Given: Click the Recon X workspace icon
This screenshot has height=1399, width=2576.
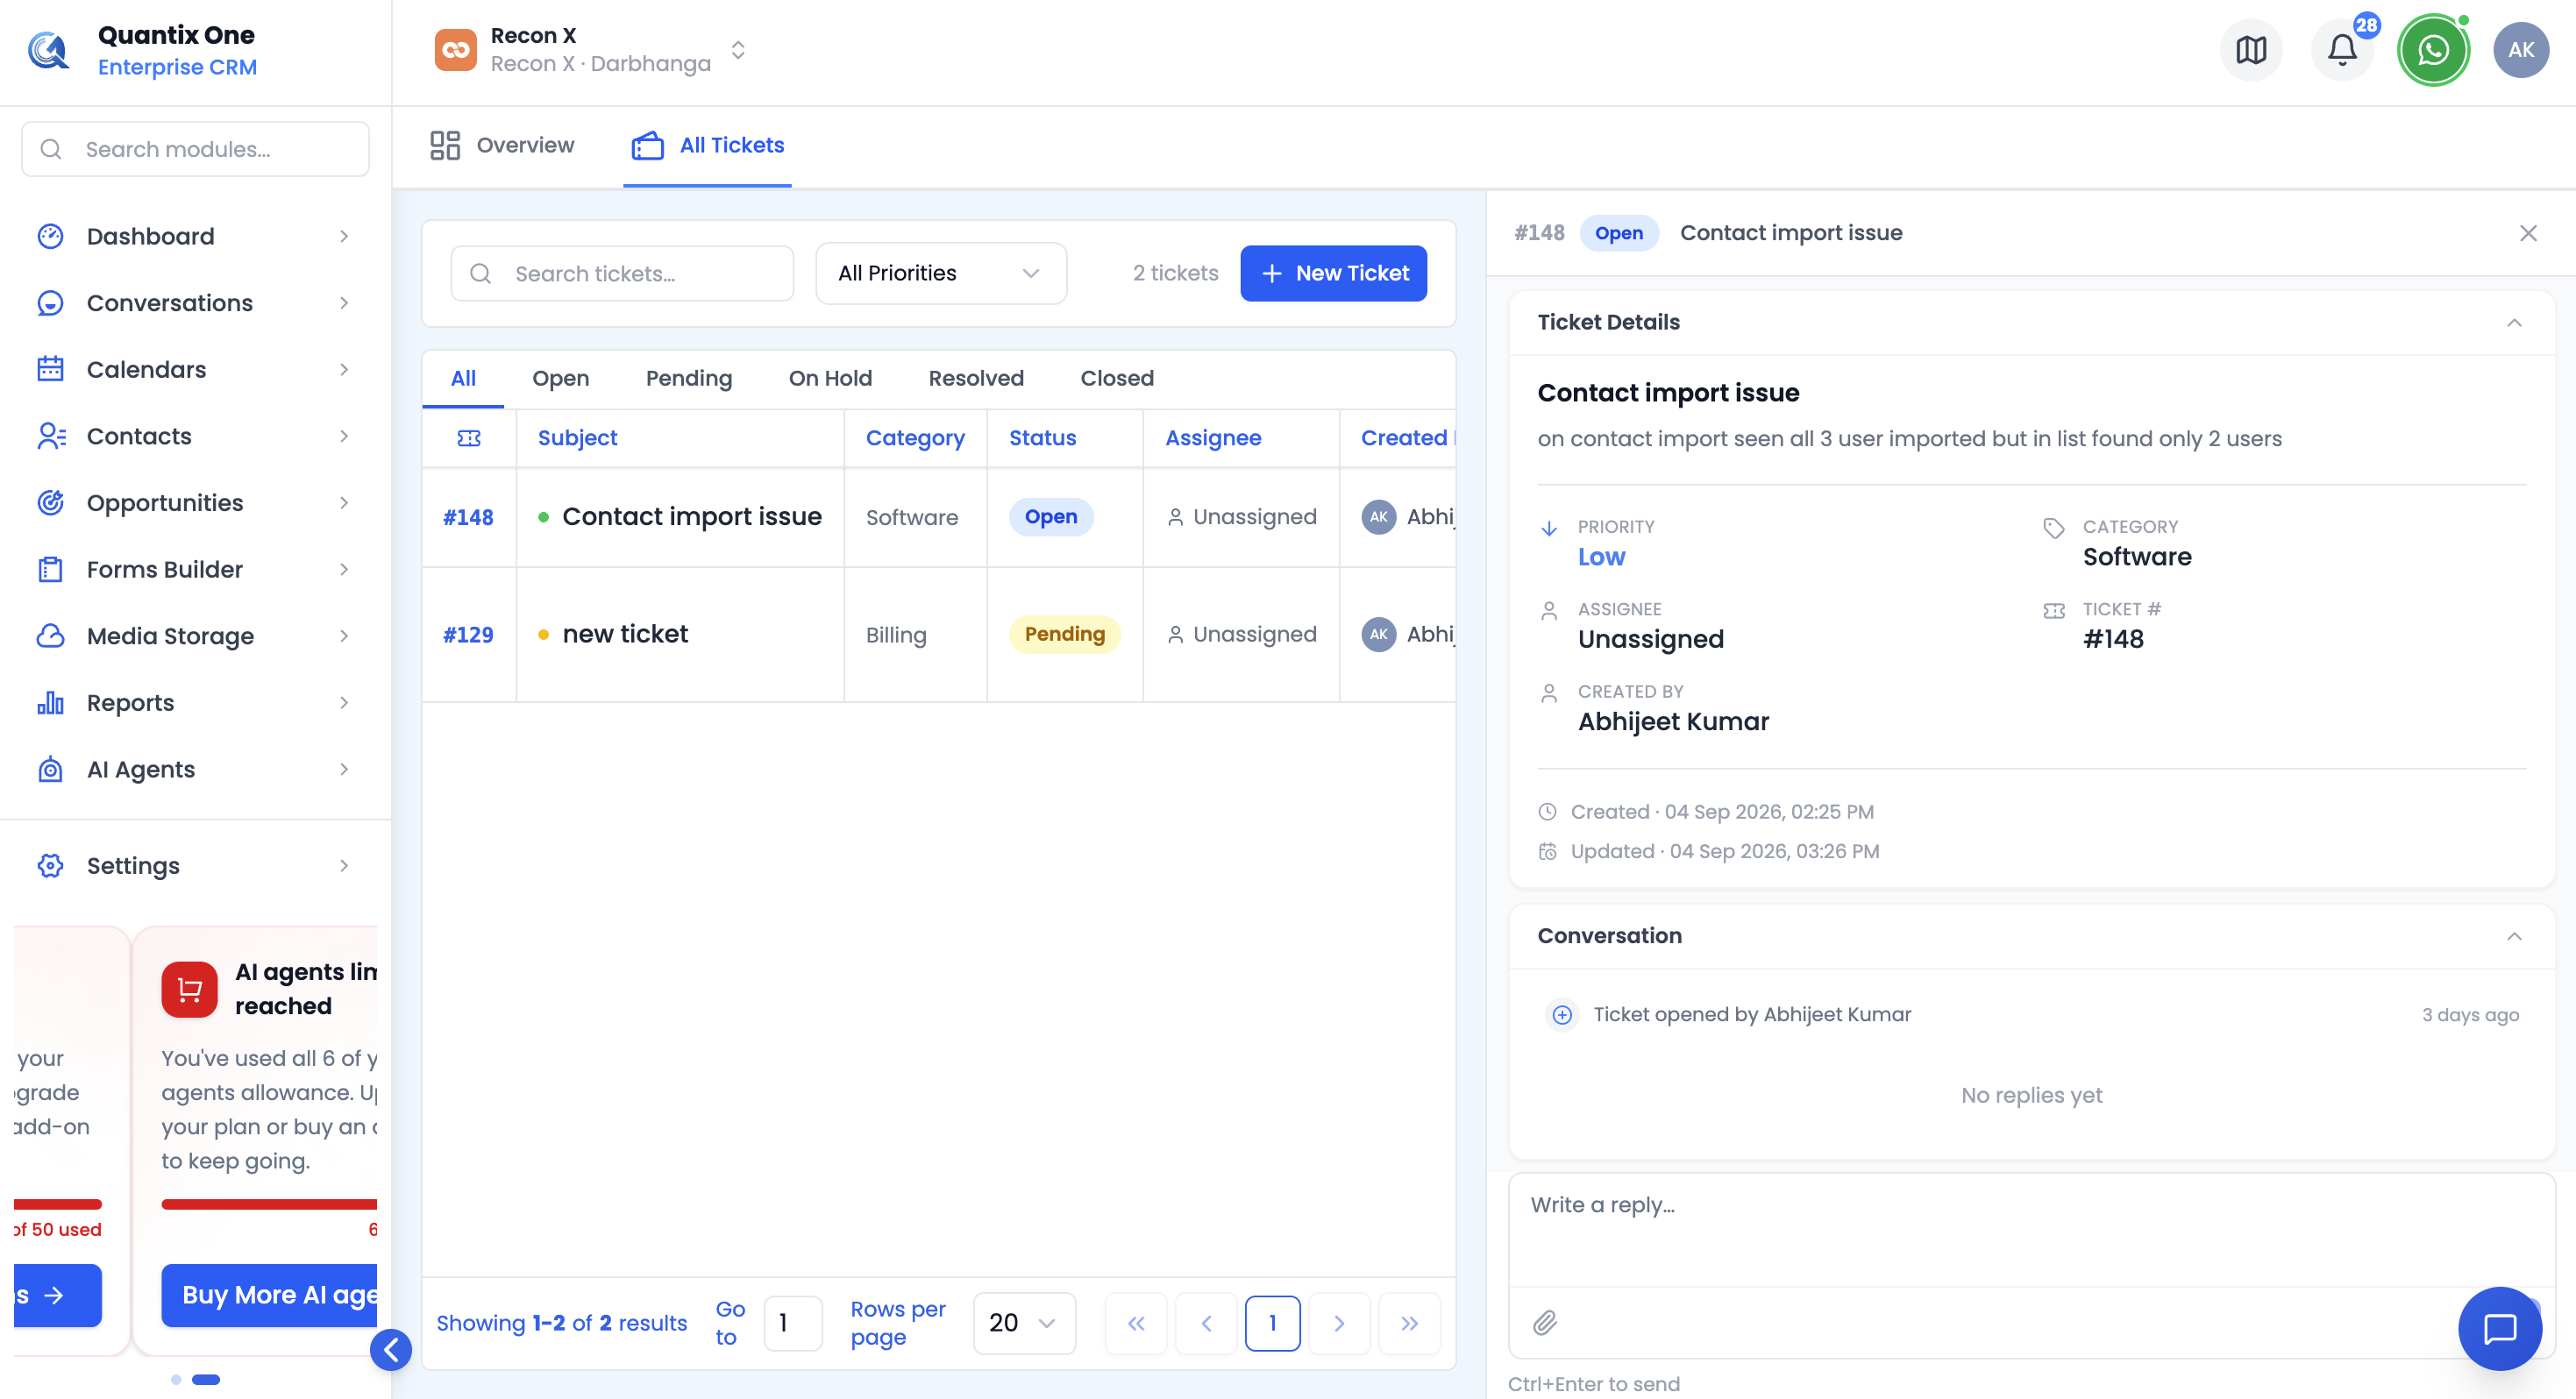Looking at the screenshot, I should coord(456,50).
